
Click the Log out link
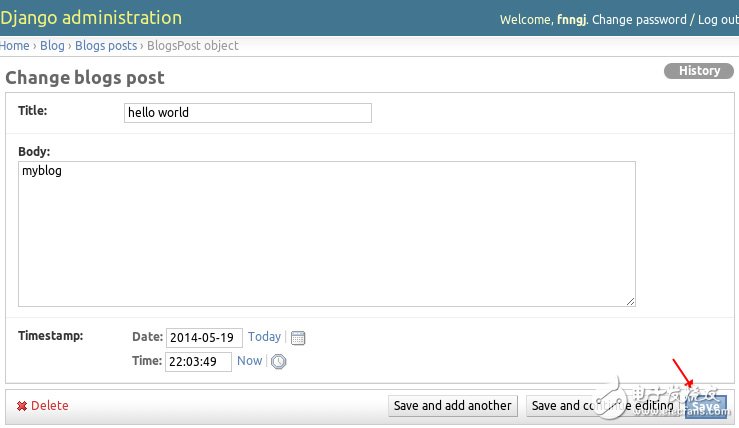718,20
